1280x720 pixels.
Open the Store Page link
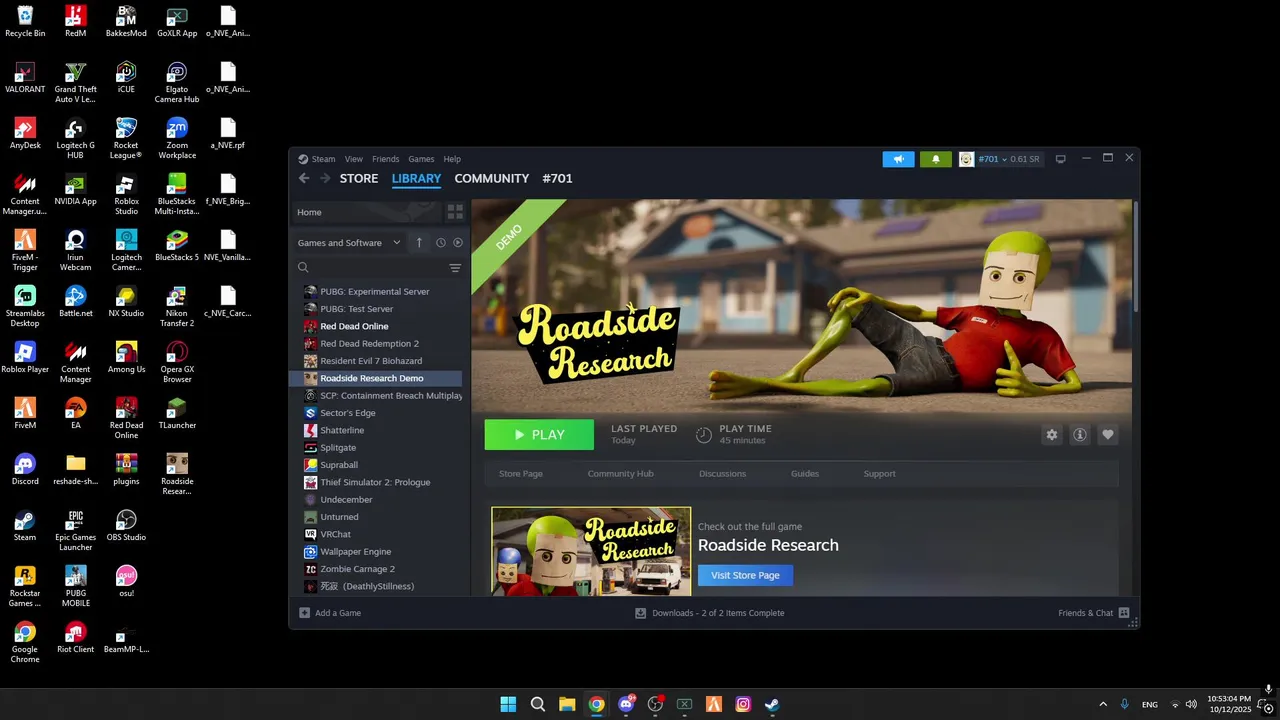pos(521,474)
